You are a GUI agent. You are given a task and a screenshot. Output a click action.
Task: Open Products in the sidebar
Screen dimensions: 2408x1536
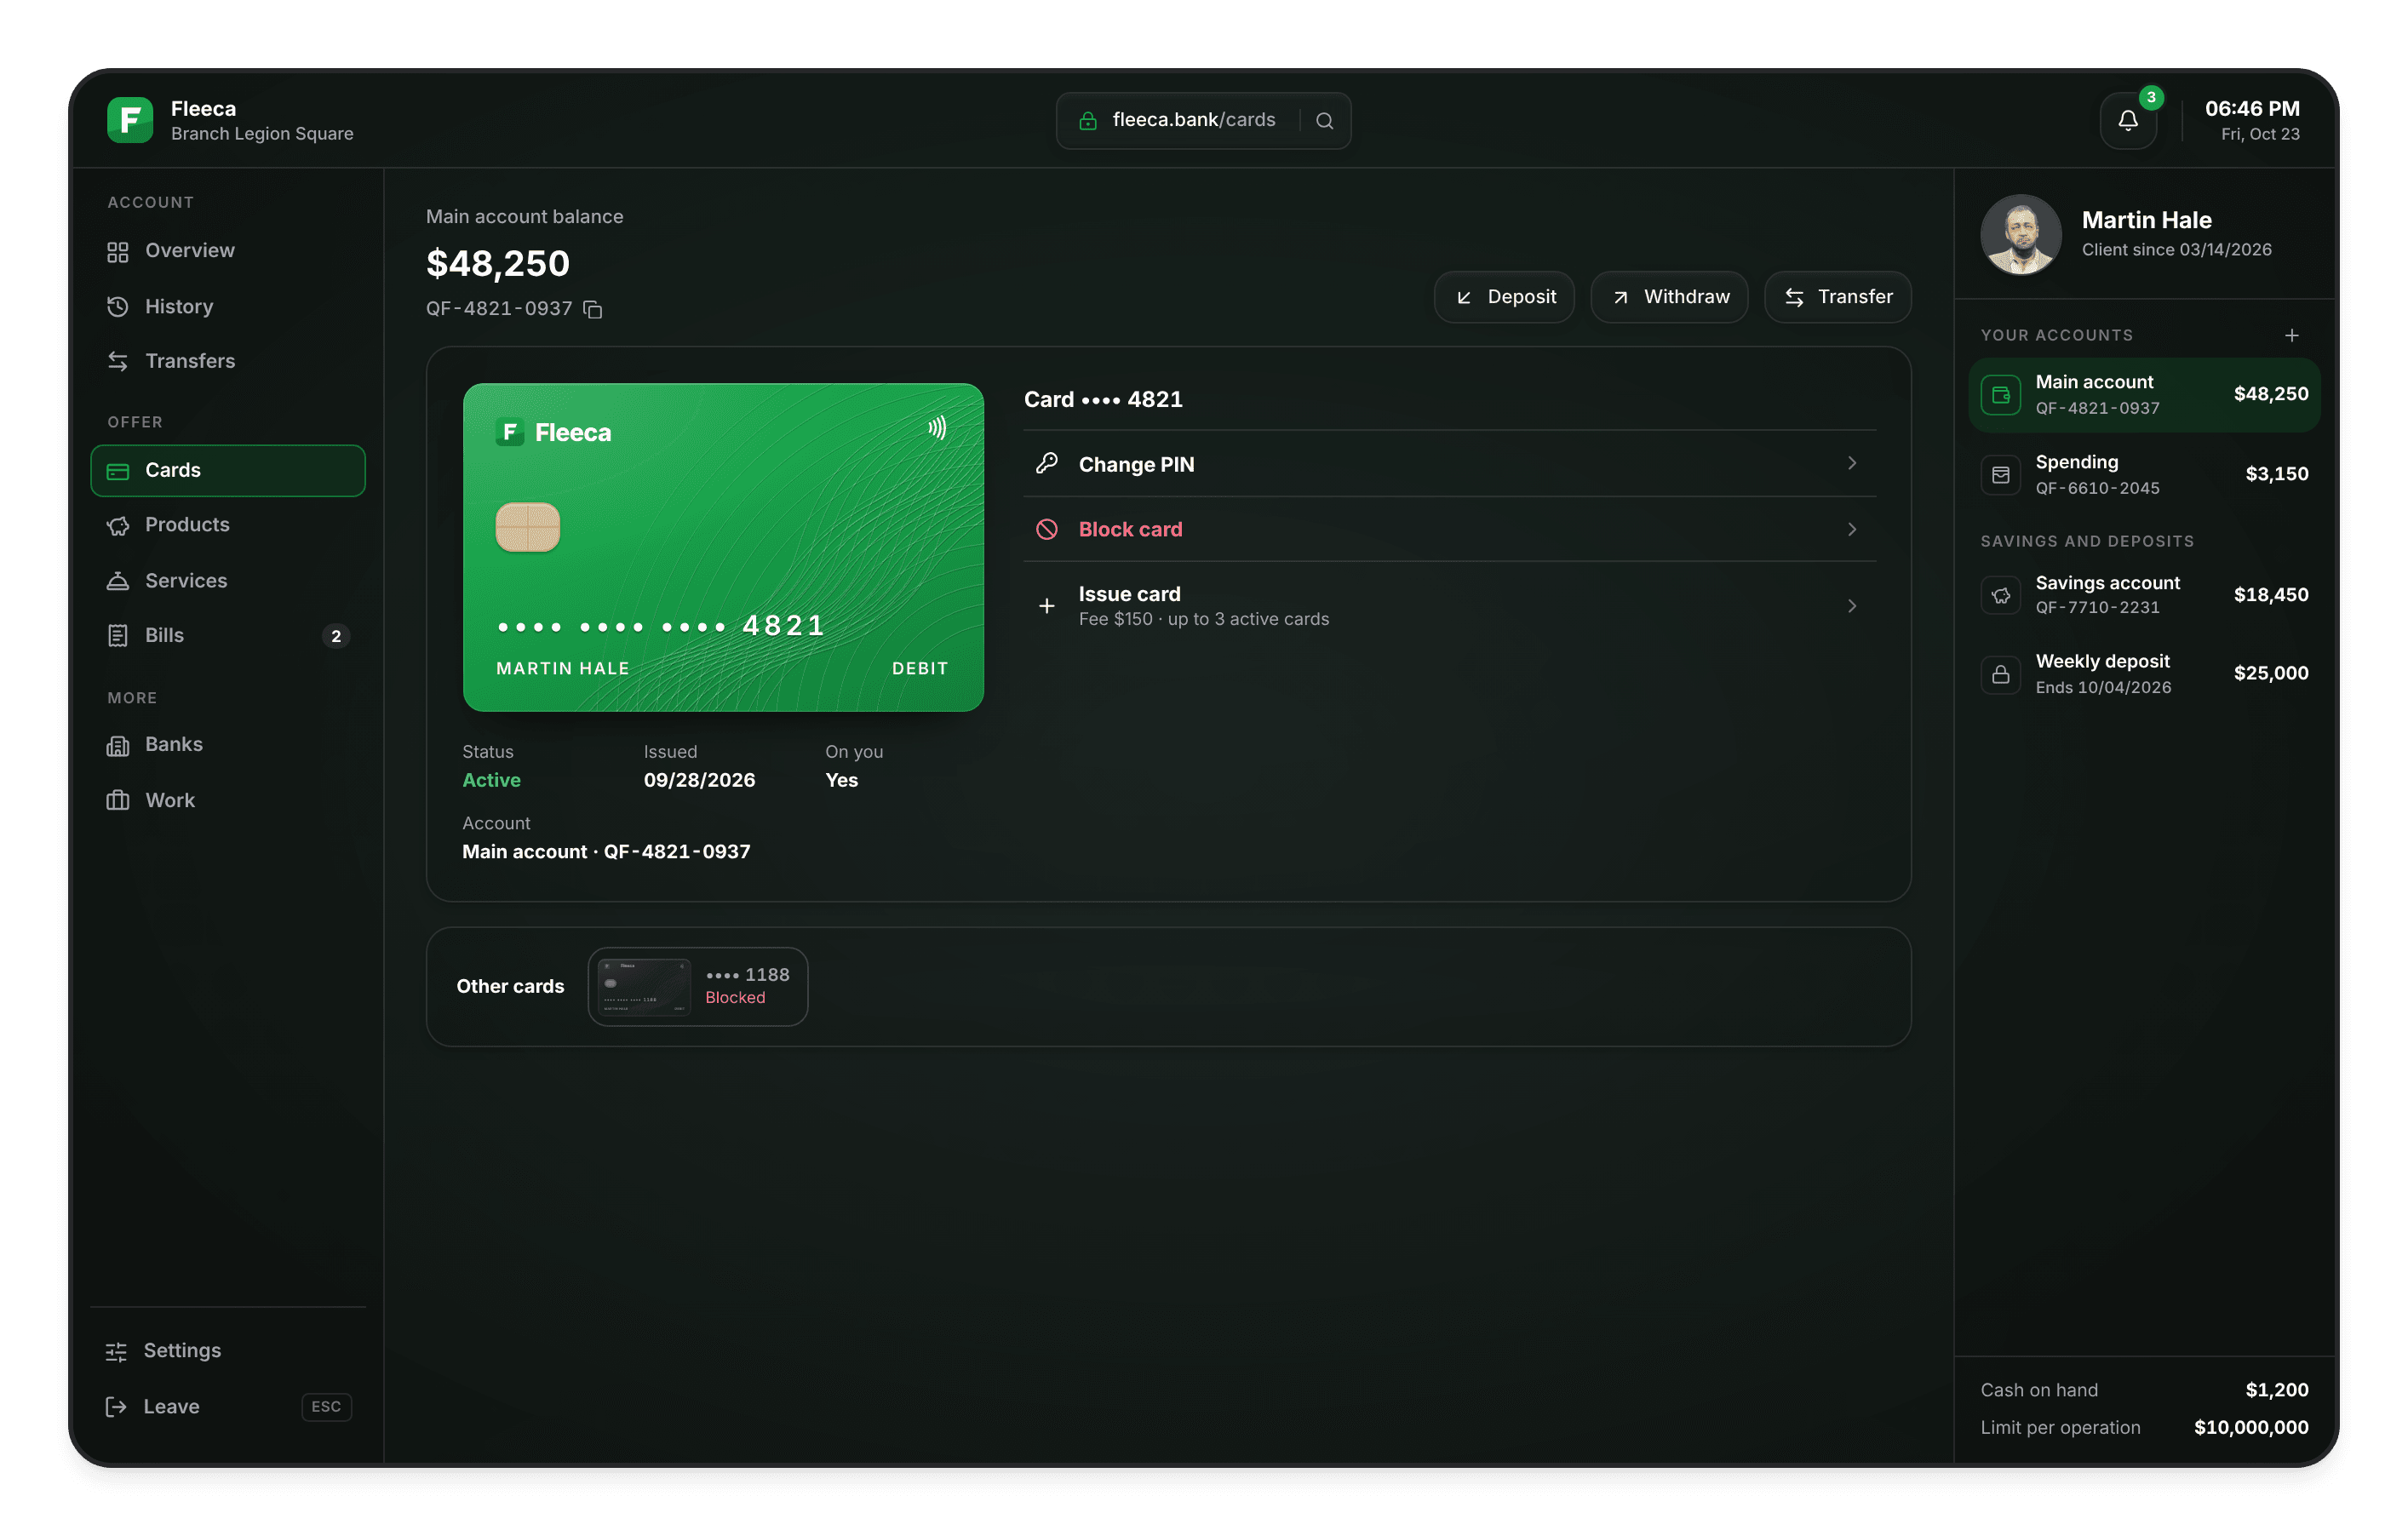228,525
